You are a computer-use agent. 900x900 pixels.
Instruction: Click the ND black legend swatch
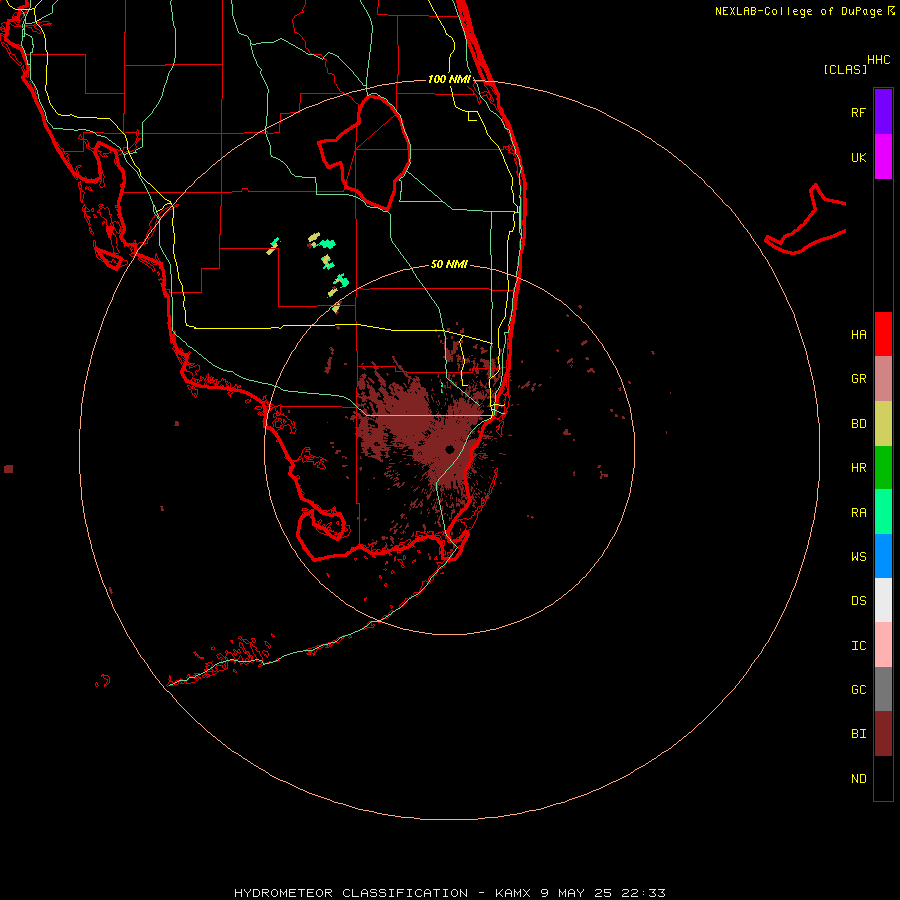(883, 778)
